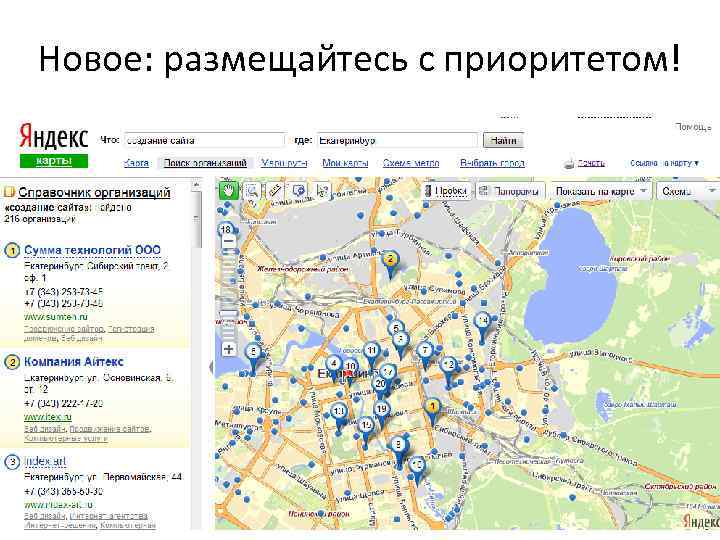Open the Показать на карте dropdown
Screen dimensions: 720x540
(x=601, y=191)
